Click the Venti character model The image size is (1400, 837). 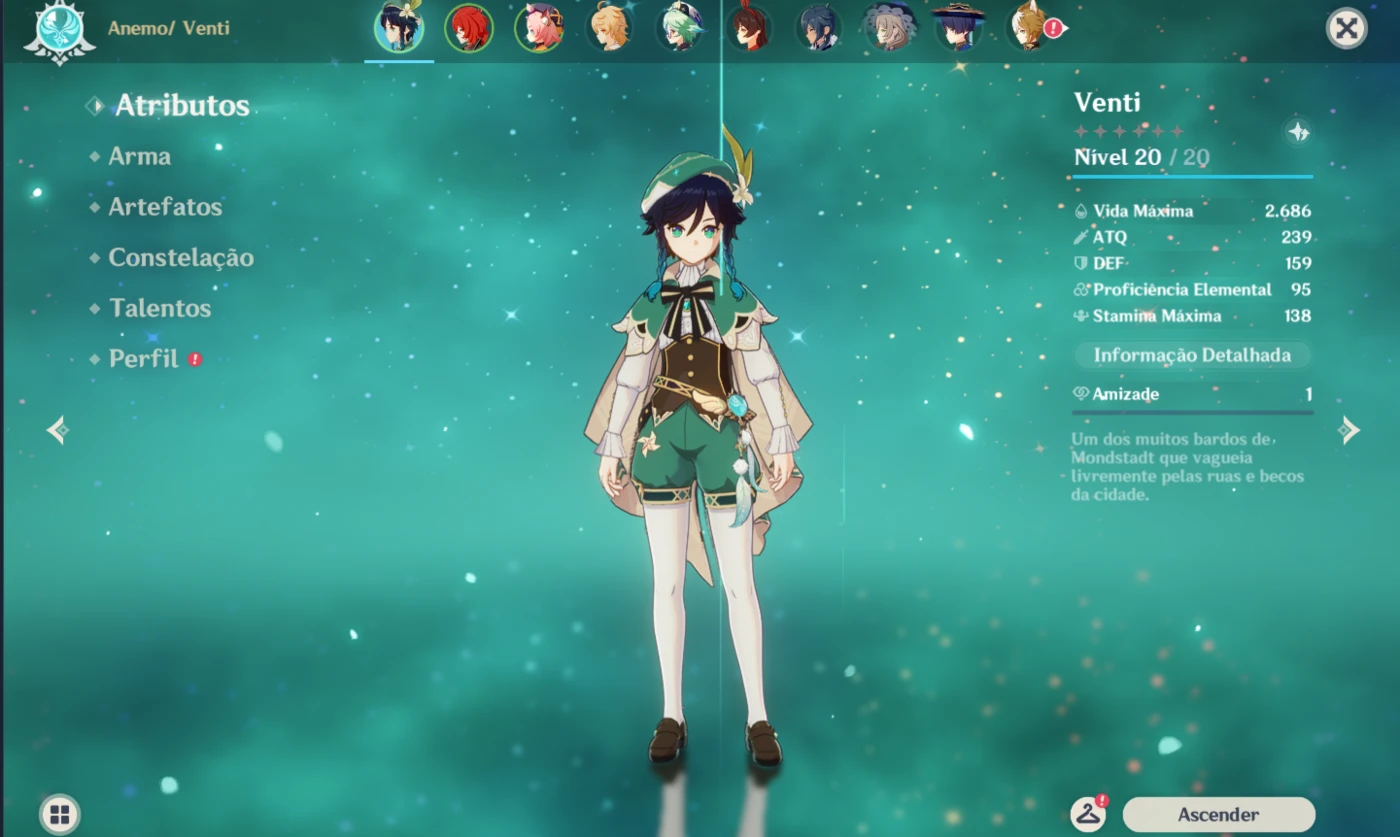click(x=699, y=450)
